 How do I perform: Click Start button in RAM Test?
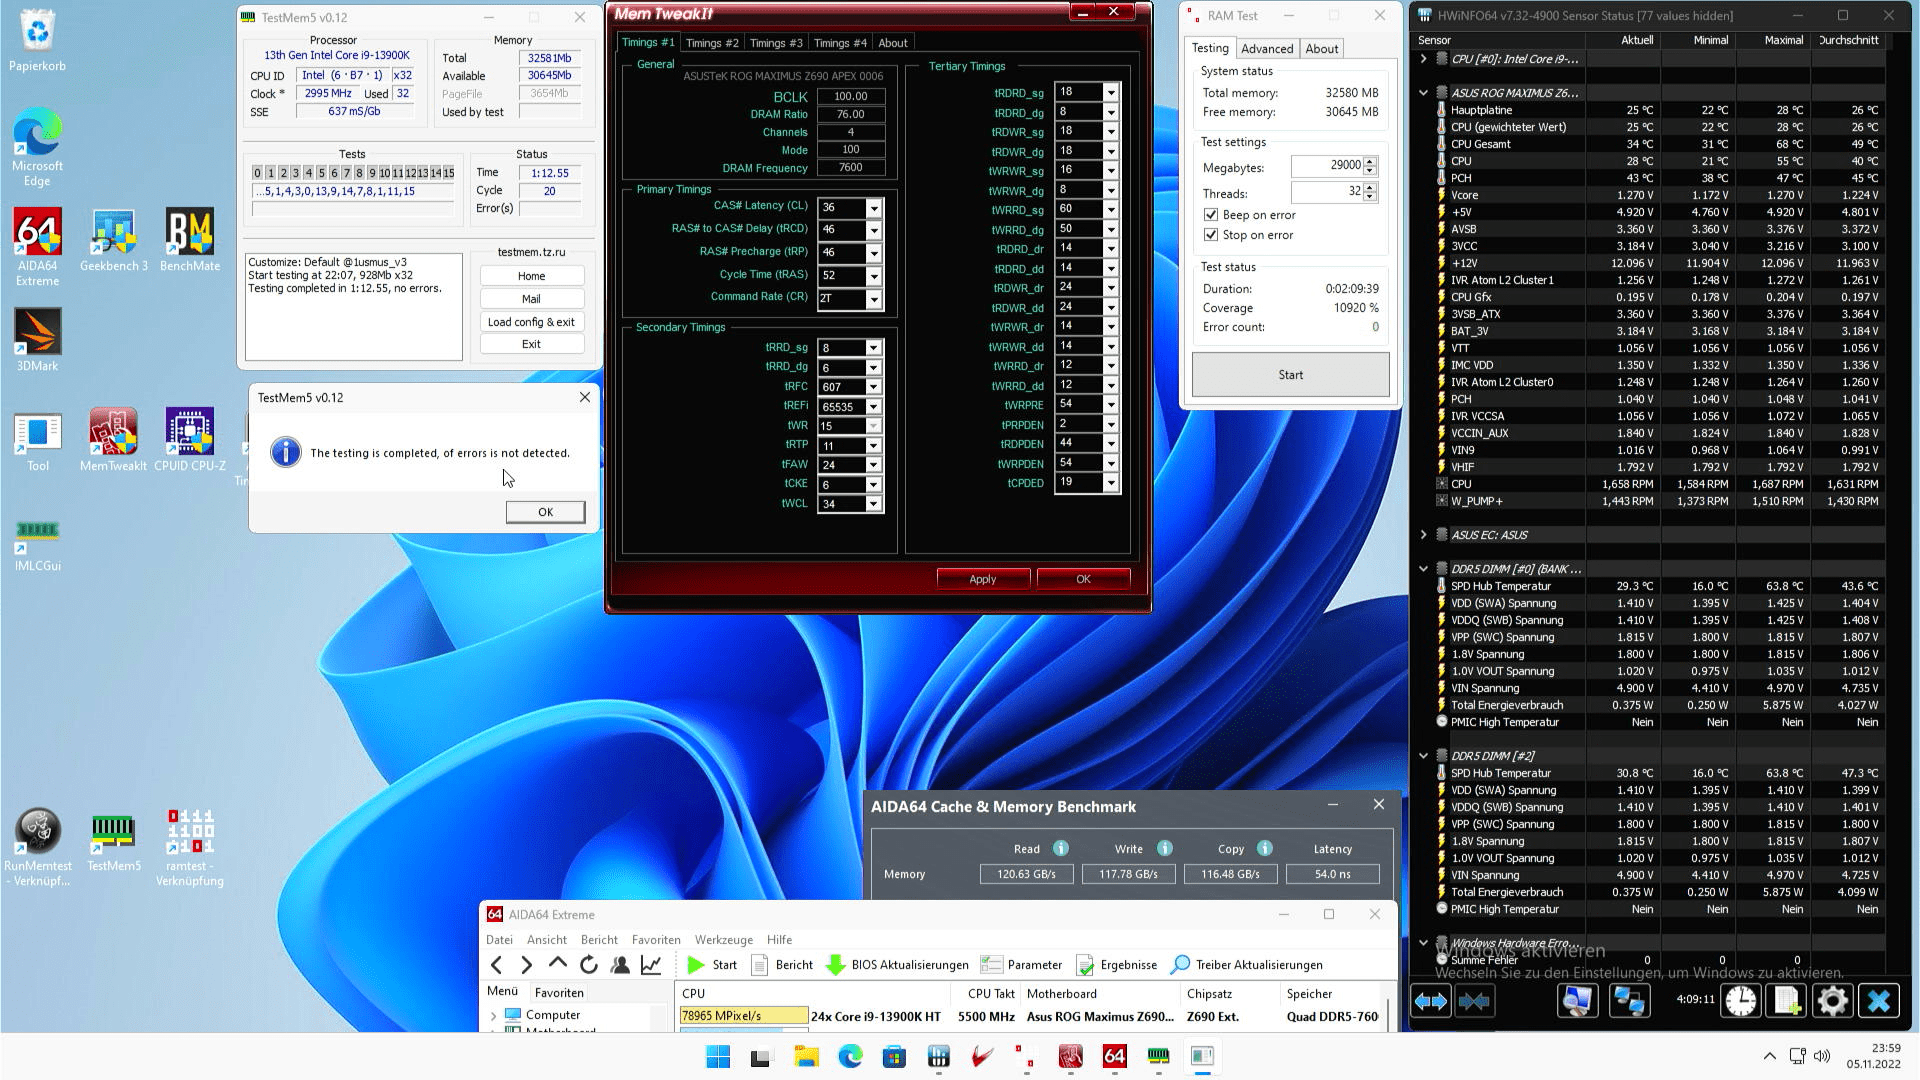(1290, 375)
